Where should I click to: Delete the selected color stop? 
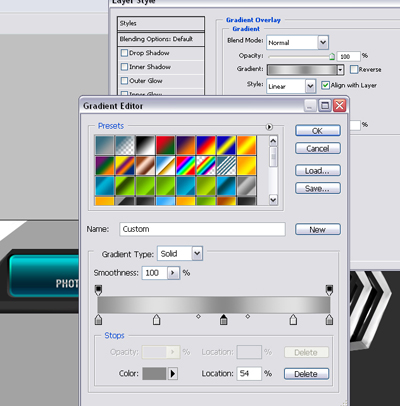(x=306, y=374)
